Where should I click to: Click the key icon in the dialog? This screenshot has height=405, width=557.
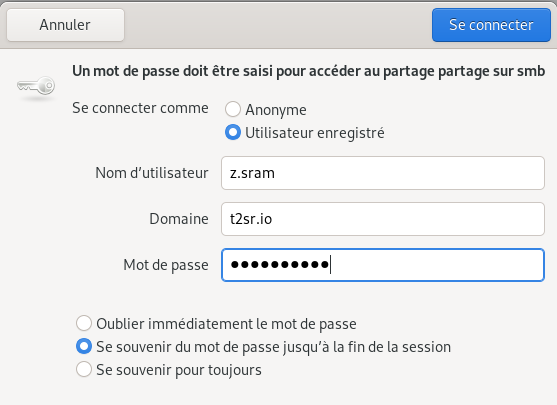point(36,86)
